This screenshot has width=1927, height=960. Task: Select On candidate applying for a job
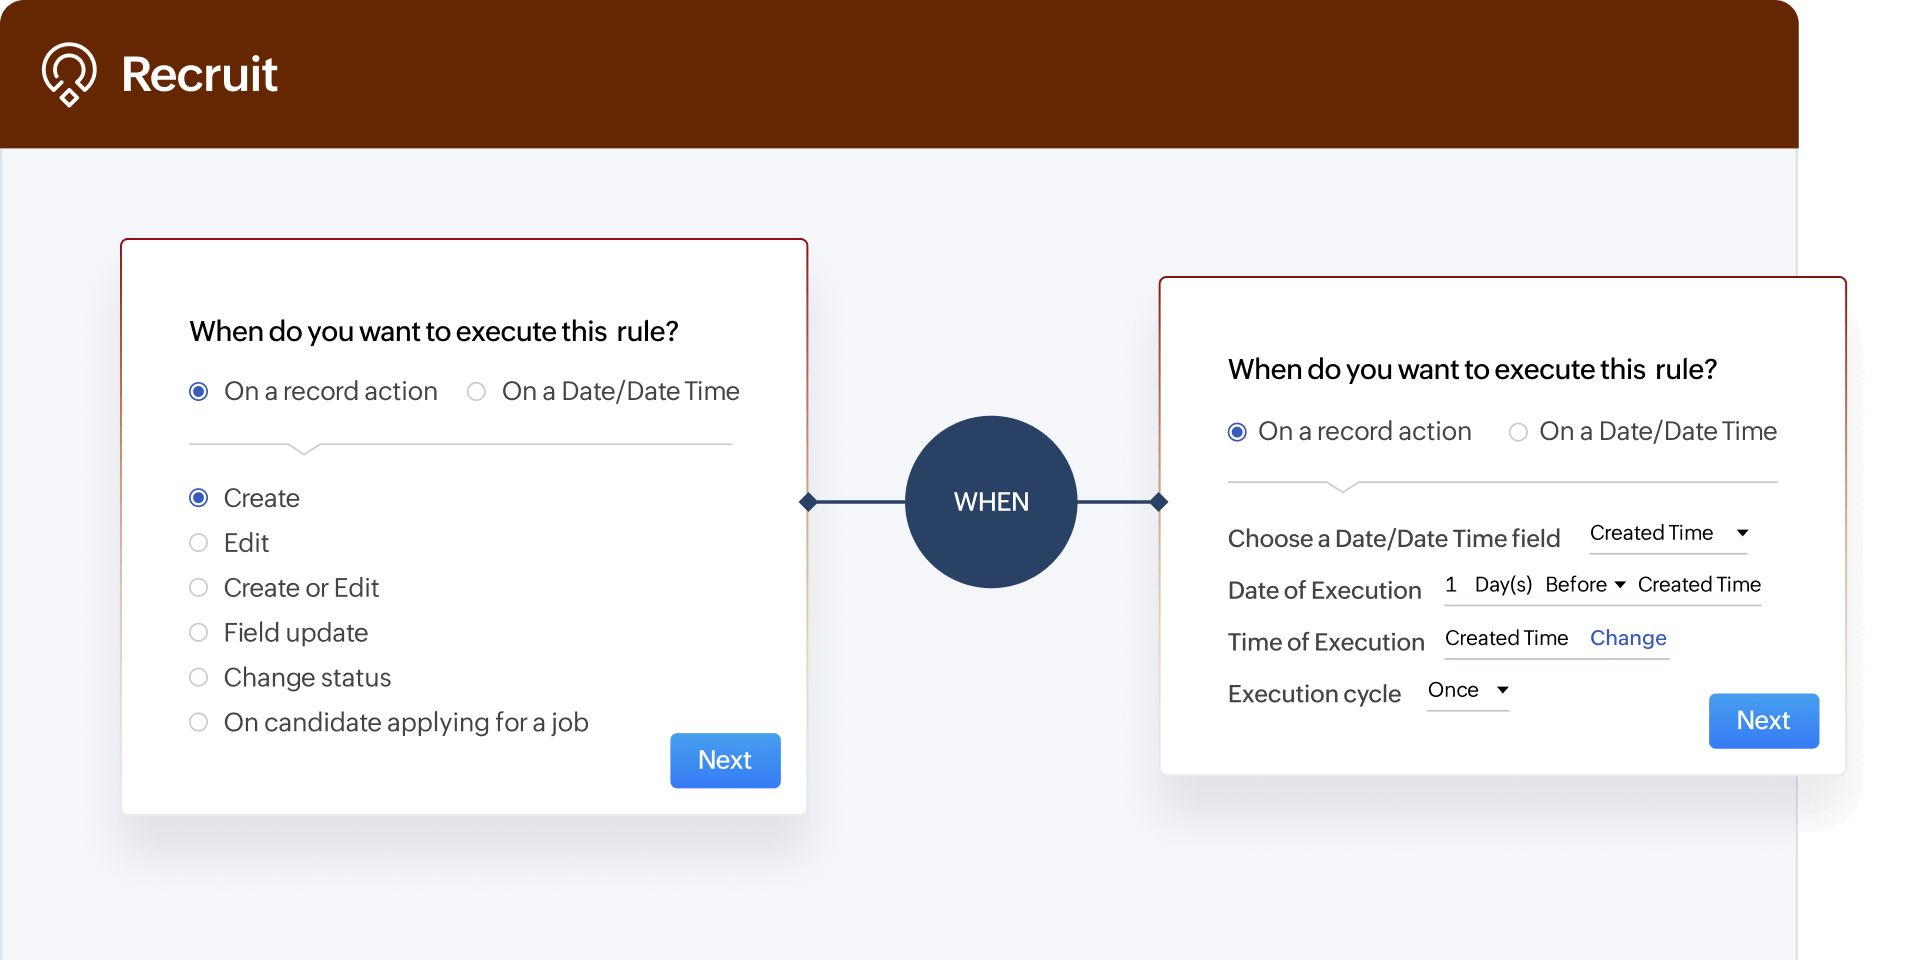point(198,721)
